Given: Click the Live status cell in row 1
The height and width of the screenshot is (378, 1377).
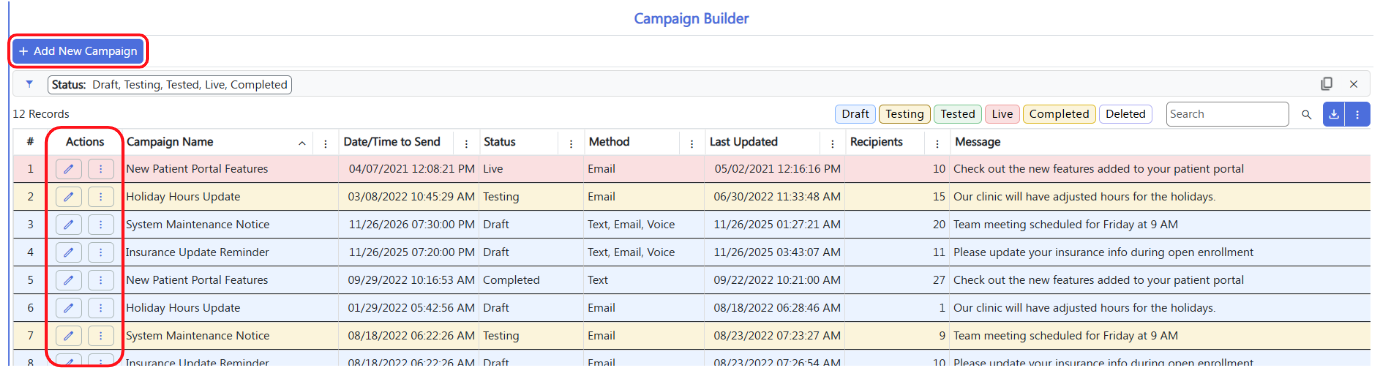Looking at the screenshot, I should pyautogui.click(x=493, y=169).
